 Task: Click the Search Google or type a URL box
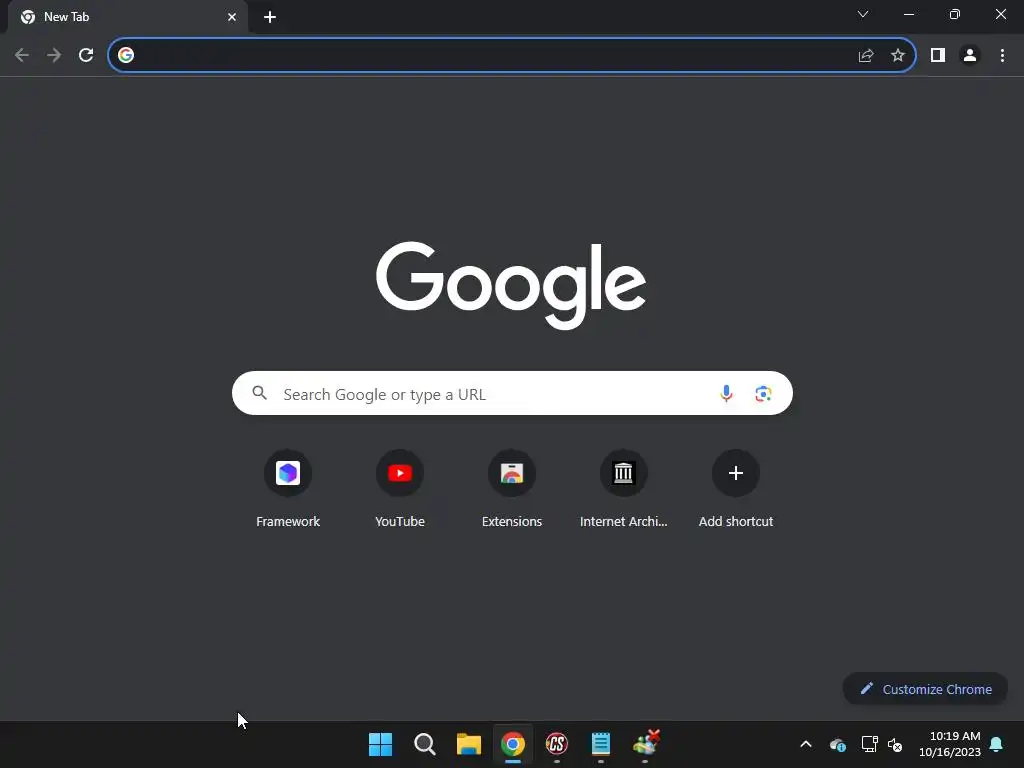point(512,393)
